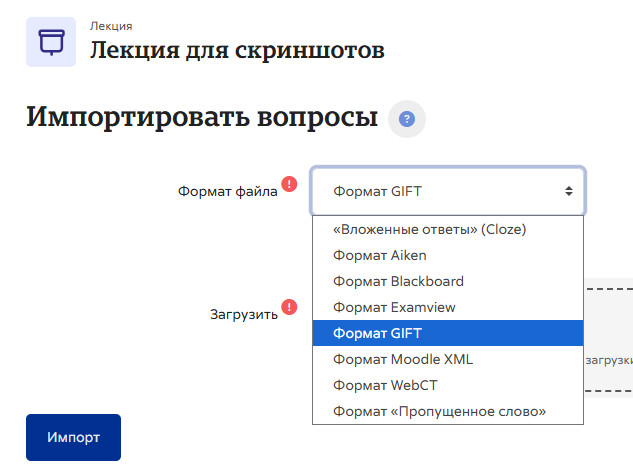The width and height of the screenshot is (633, 473).
Task: Click the file format field label
Action: (228, 191)
